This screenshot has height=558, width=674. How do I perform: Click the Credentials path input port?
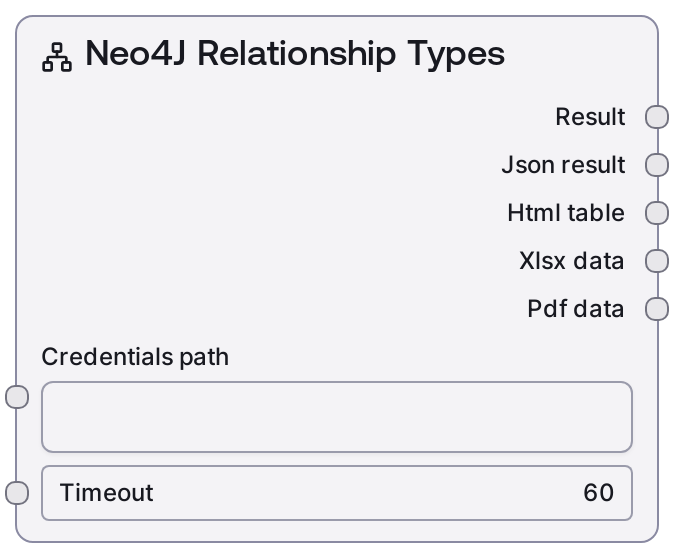[x=17, y=397]
